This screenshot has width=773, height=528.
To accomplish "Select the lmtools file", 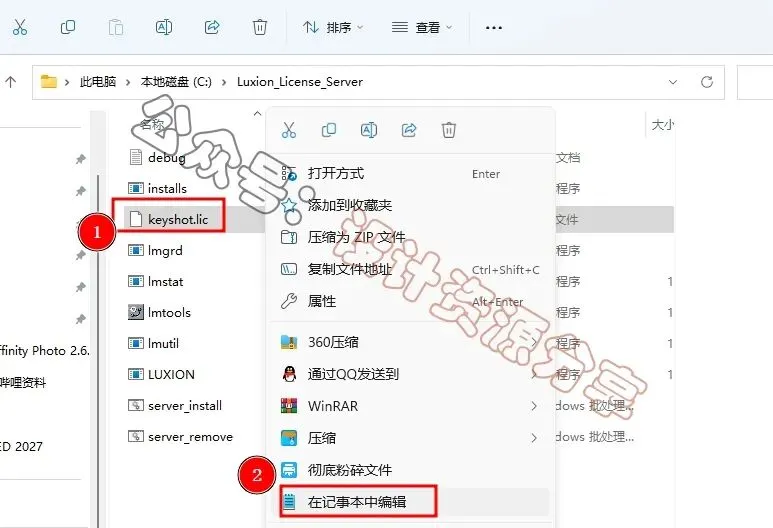I will pos(169,313).
